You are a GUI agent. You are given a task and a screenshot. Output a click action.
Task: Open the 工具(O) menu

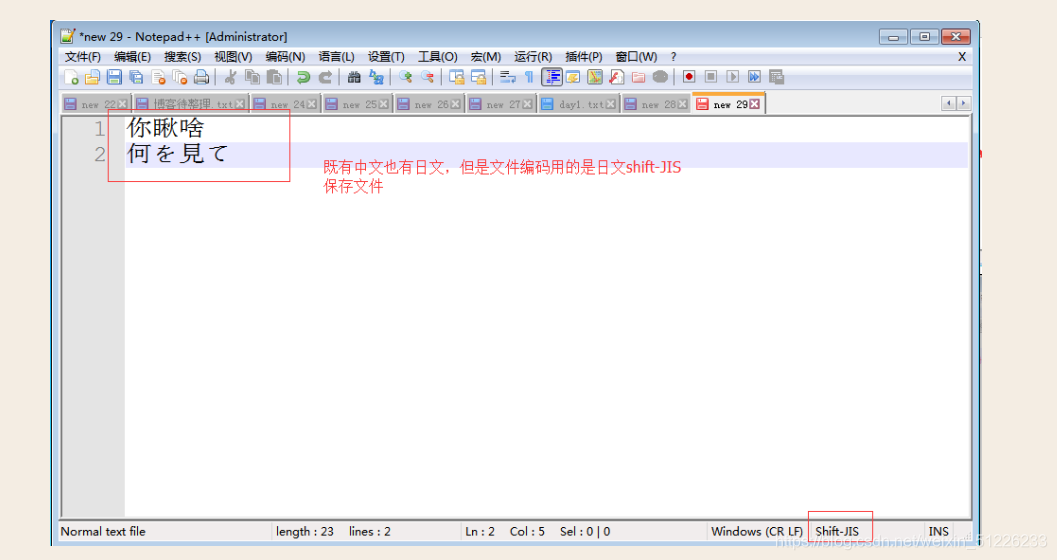(x=437, y=57)
